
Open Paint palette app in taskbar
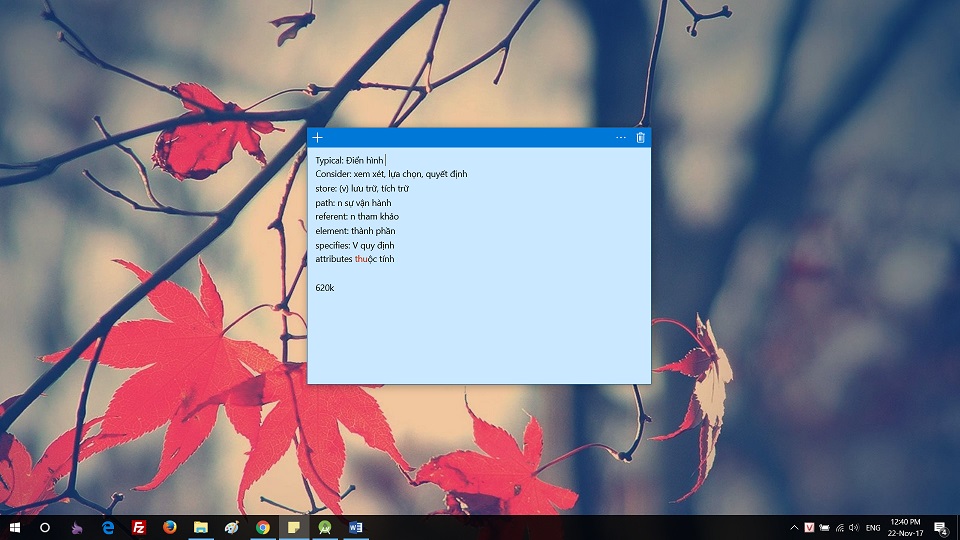tap(232, 527)
